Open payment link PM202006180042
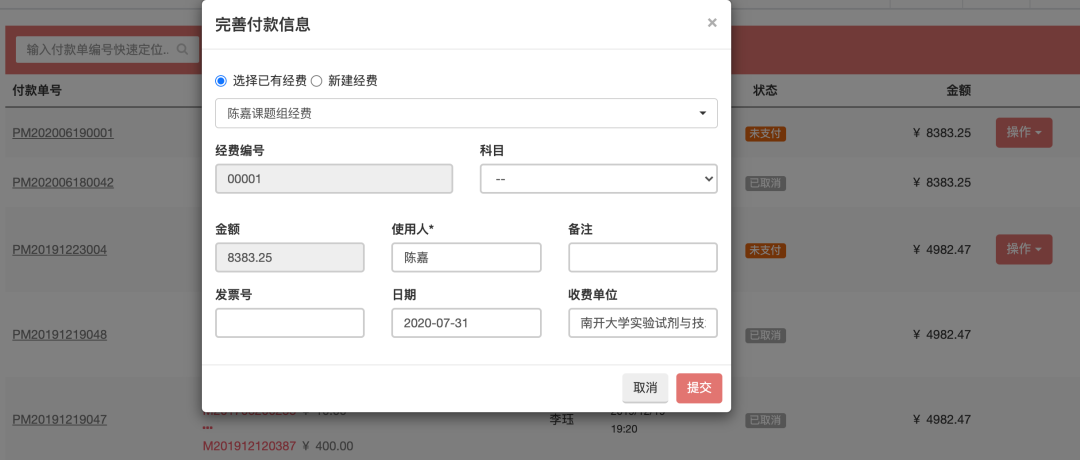1080x460 pixels. pos(63,183)
